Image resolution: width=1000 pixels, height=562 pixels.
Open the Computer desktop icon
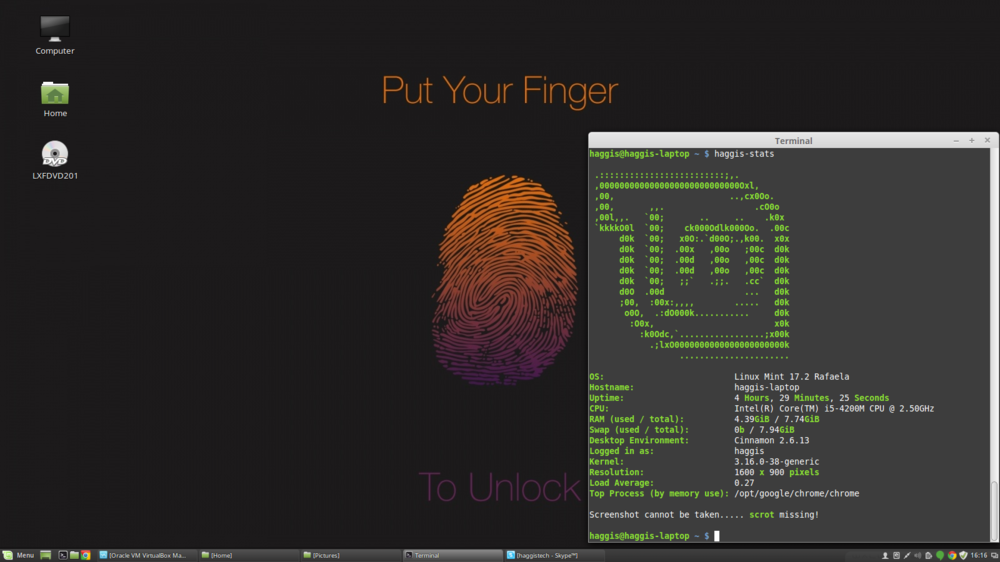point(55,35)
